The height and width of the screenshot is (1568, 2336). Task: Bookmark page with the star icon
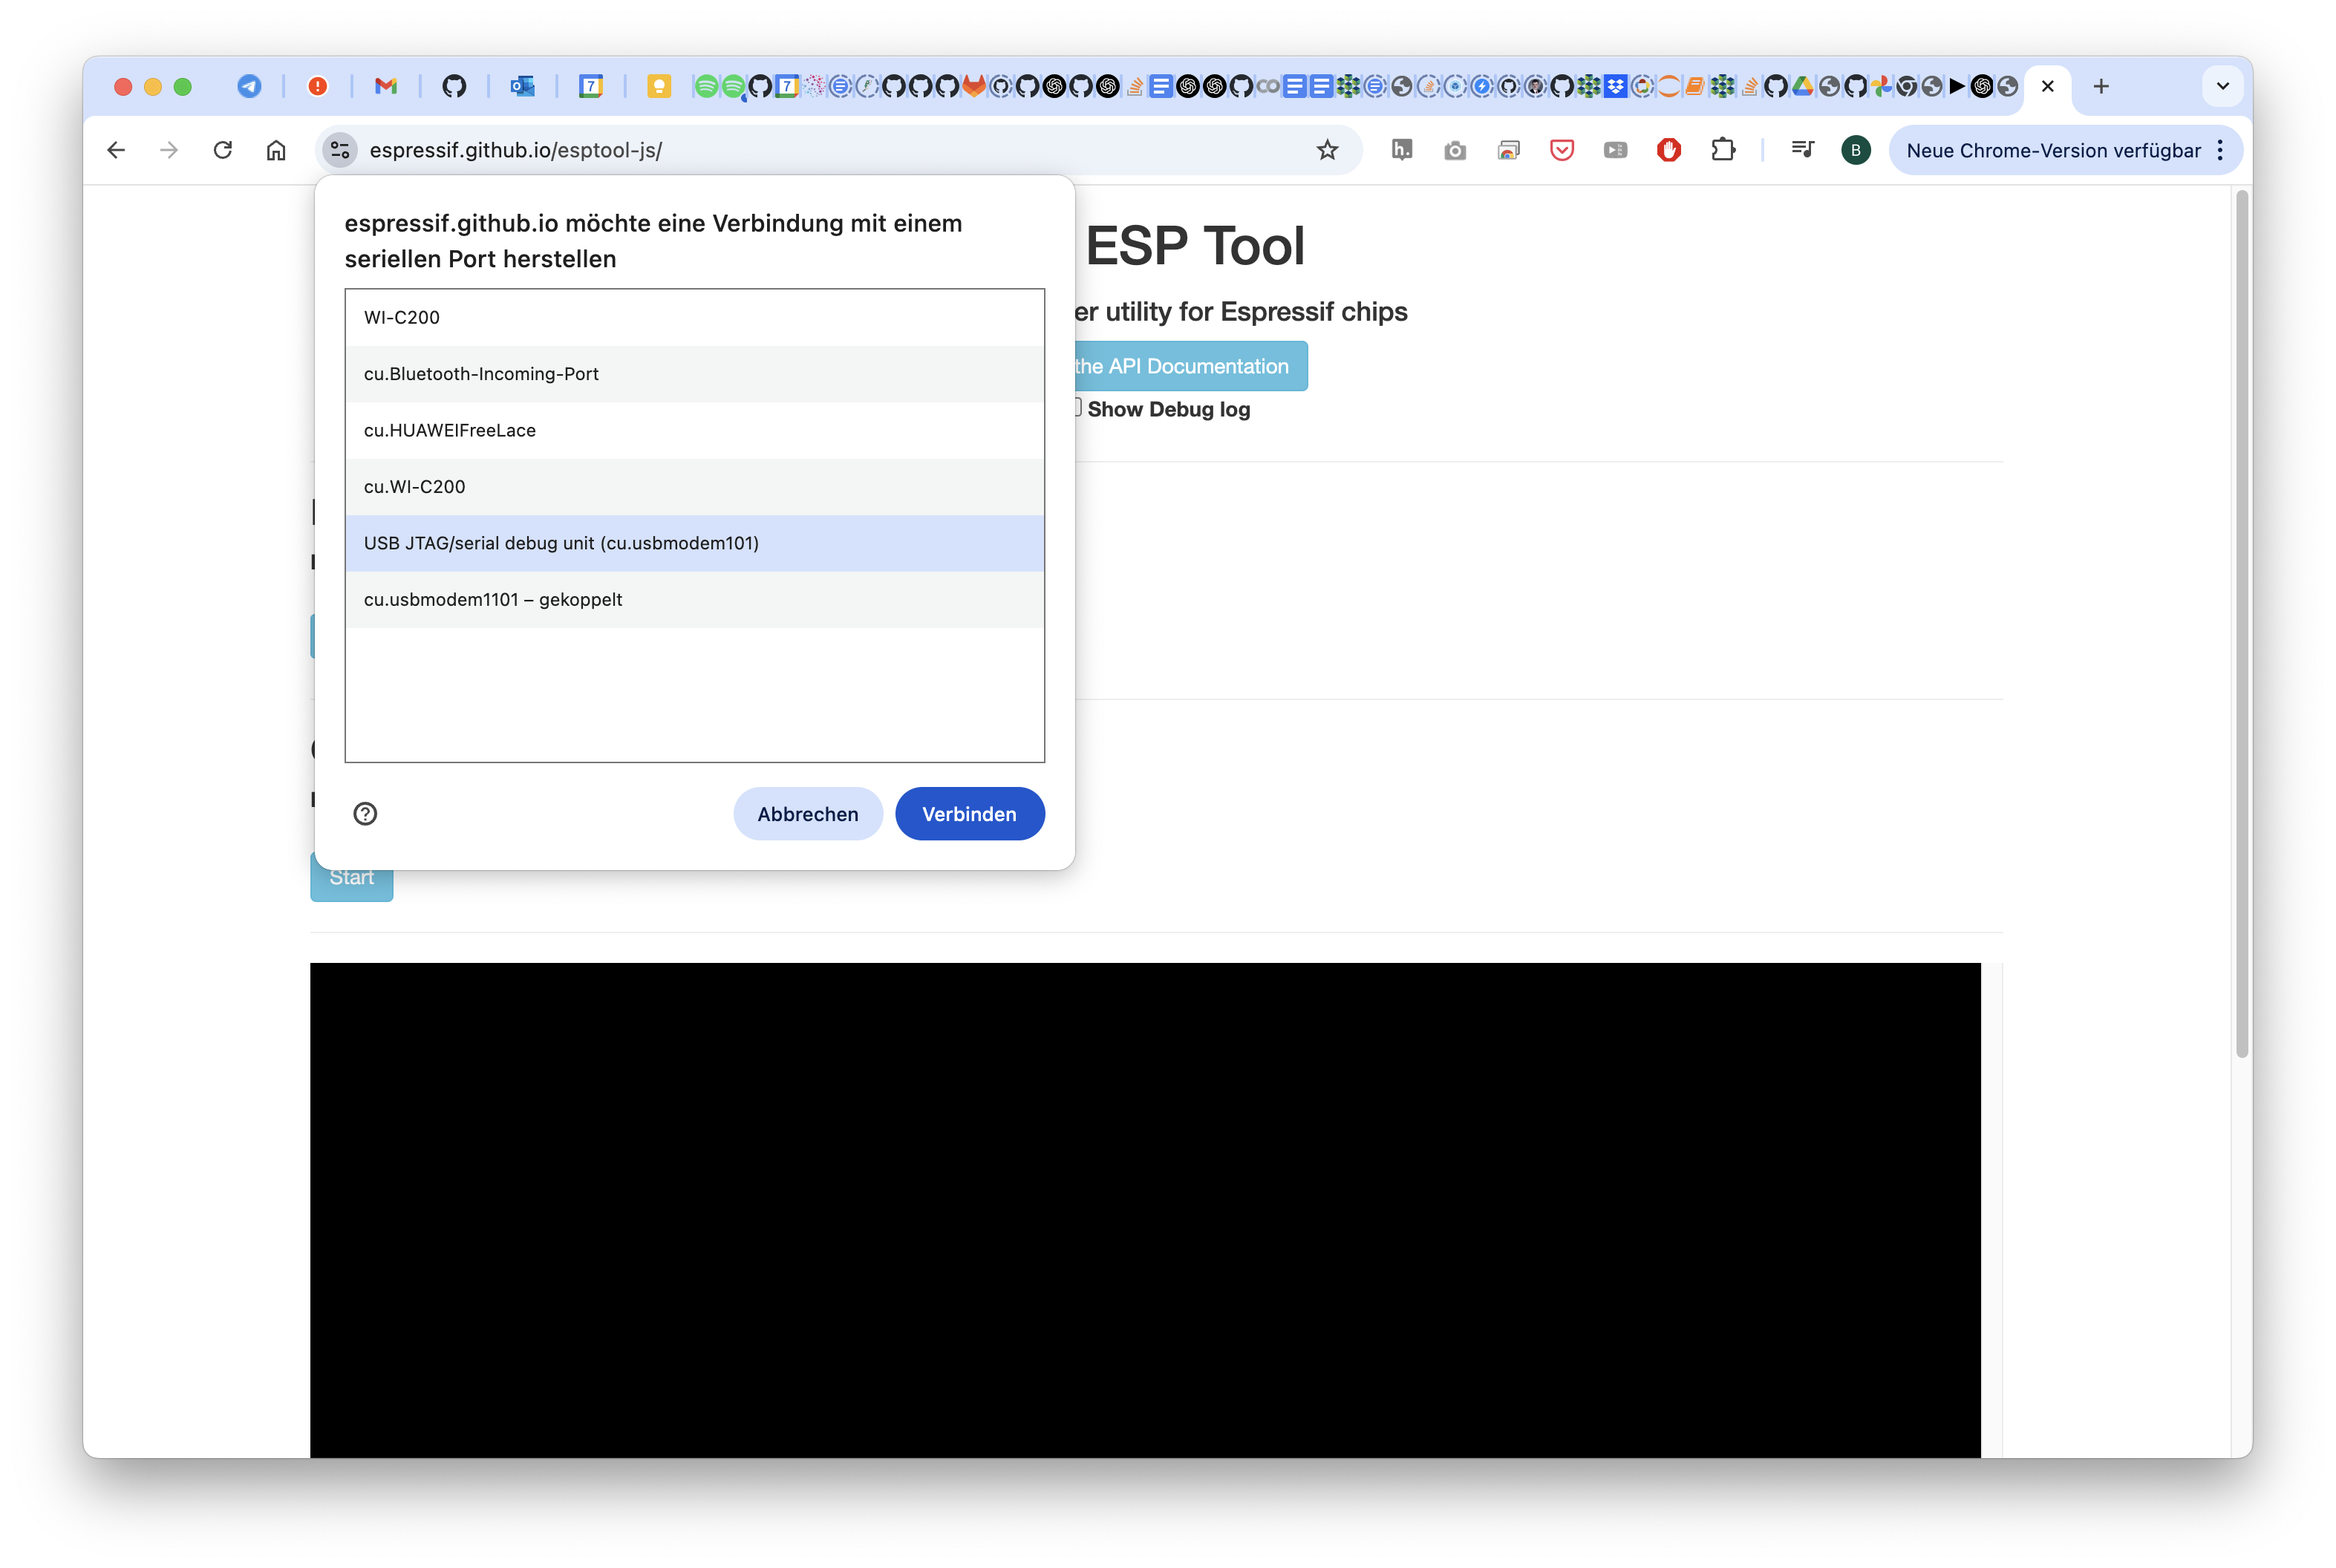tap(1326, 150)
